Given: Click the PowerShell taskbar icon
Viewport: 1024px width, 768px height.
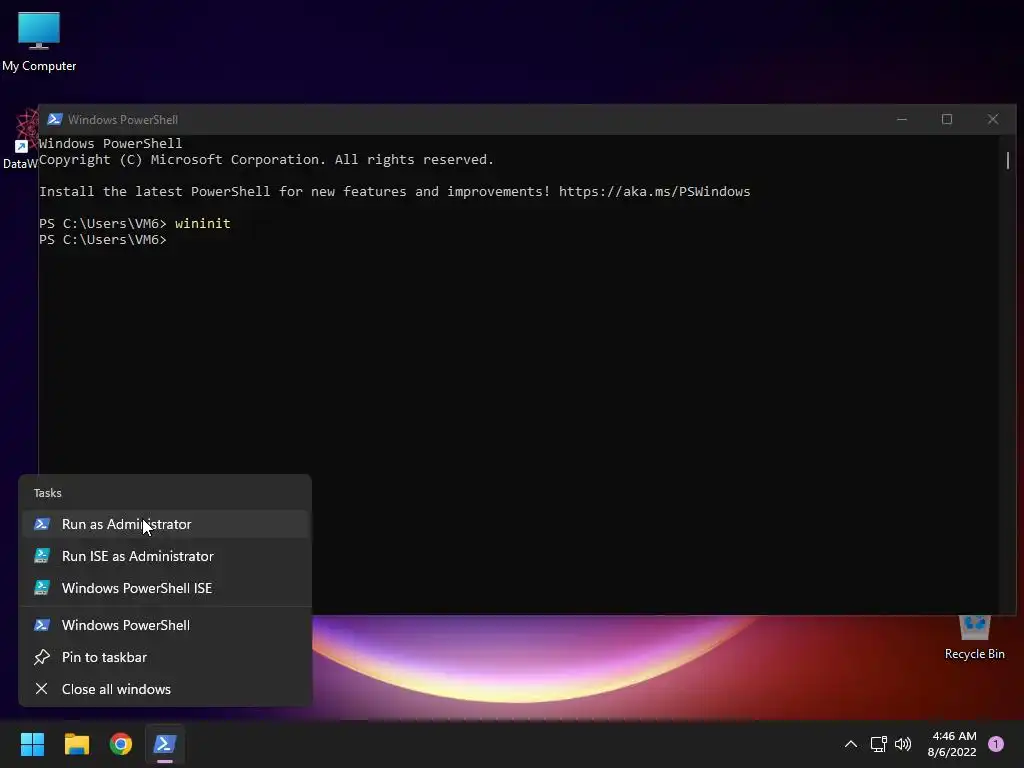Looking at the screenshot, I should 165,744.
